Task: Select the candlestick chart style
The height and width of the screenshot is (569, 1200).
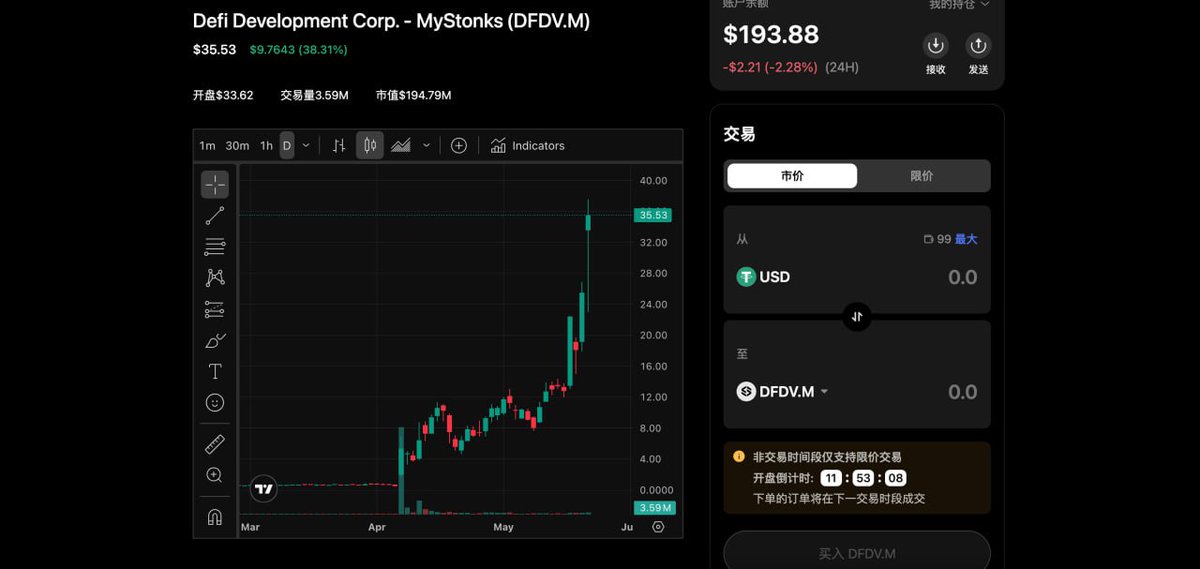Action: [370, 146]
